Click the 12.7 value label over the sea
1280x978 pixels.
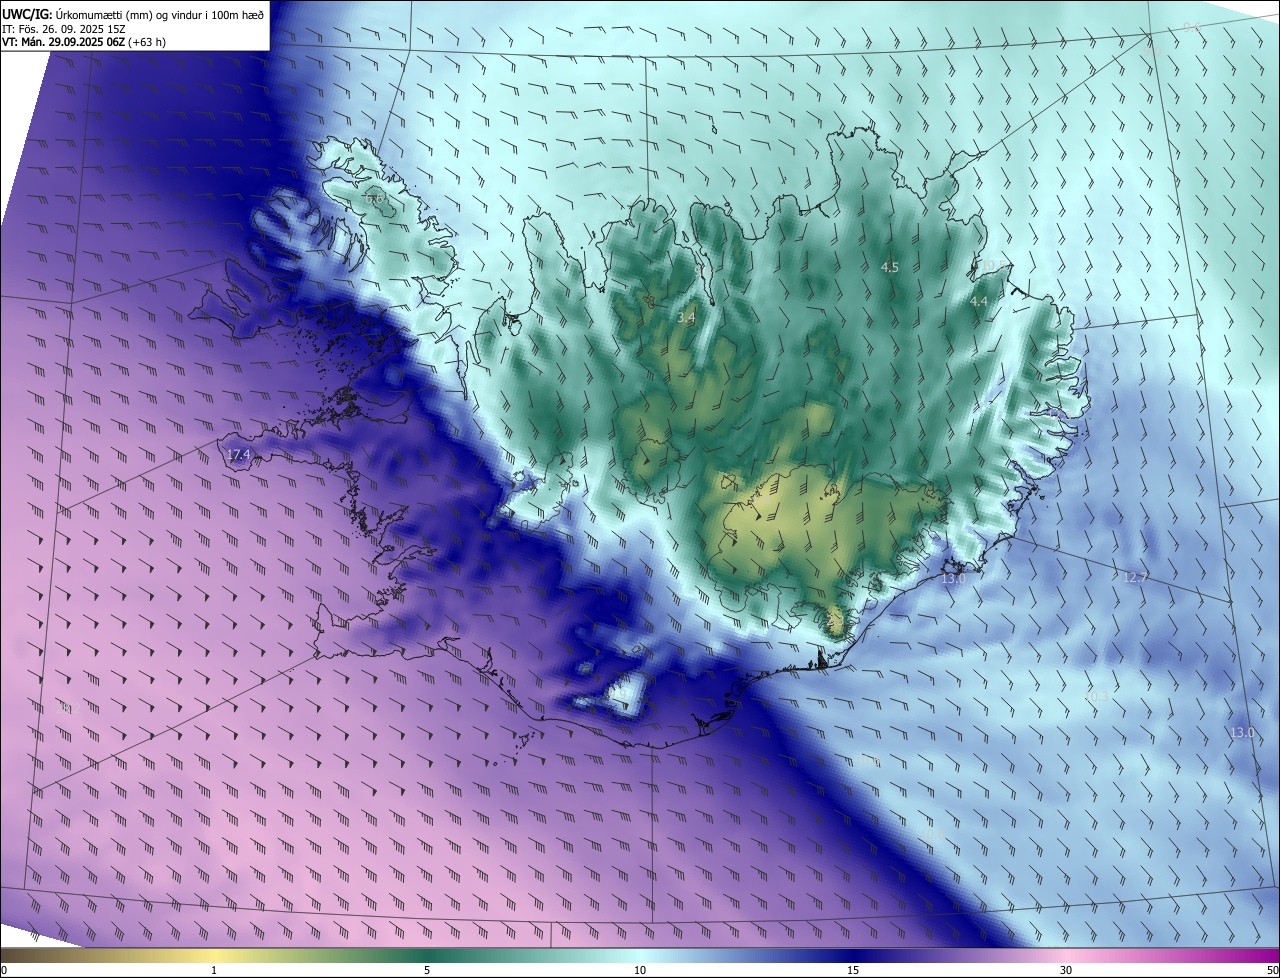pyautogui.click(x=1136, y=578)
